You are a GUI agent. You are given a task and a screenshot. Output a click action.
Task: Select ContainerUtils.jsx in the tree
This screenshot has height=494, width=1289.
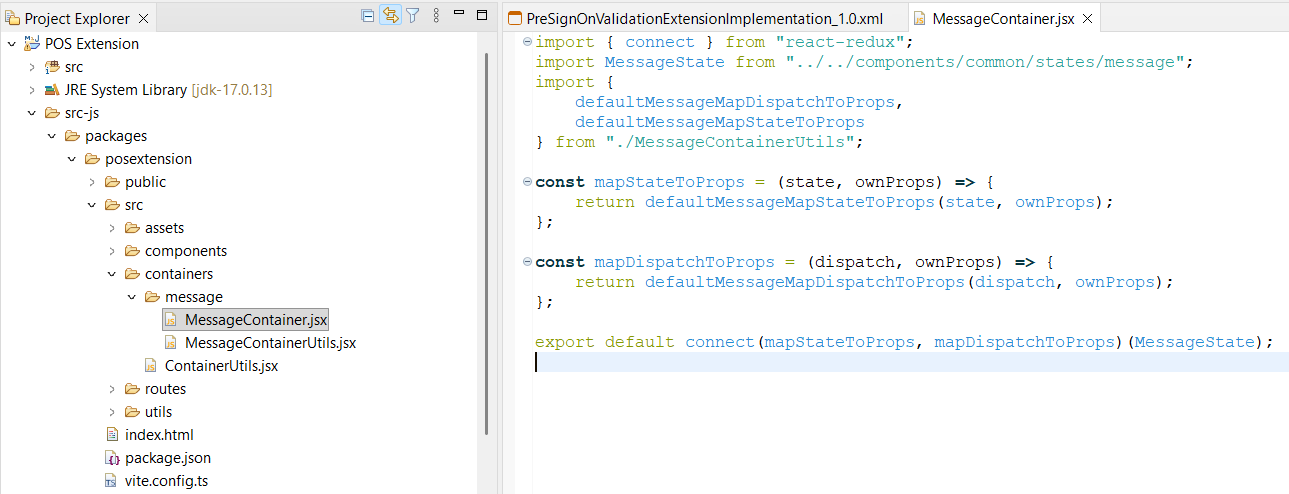coord(221,366)
